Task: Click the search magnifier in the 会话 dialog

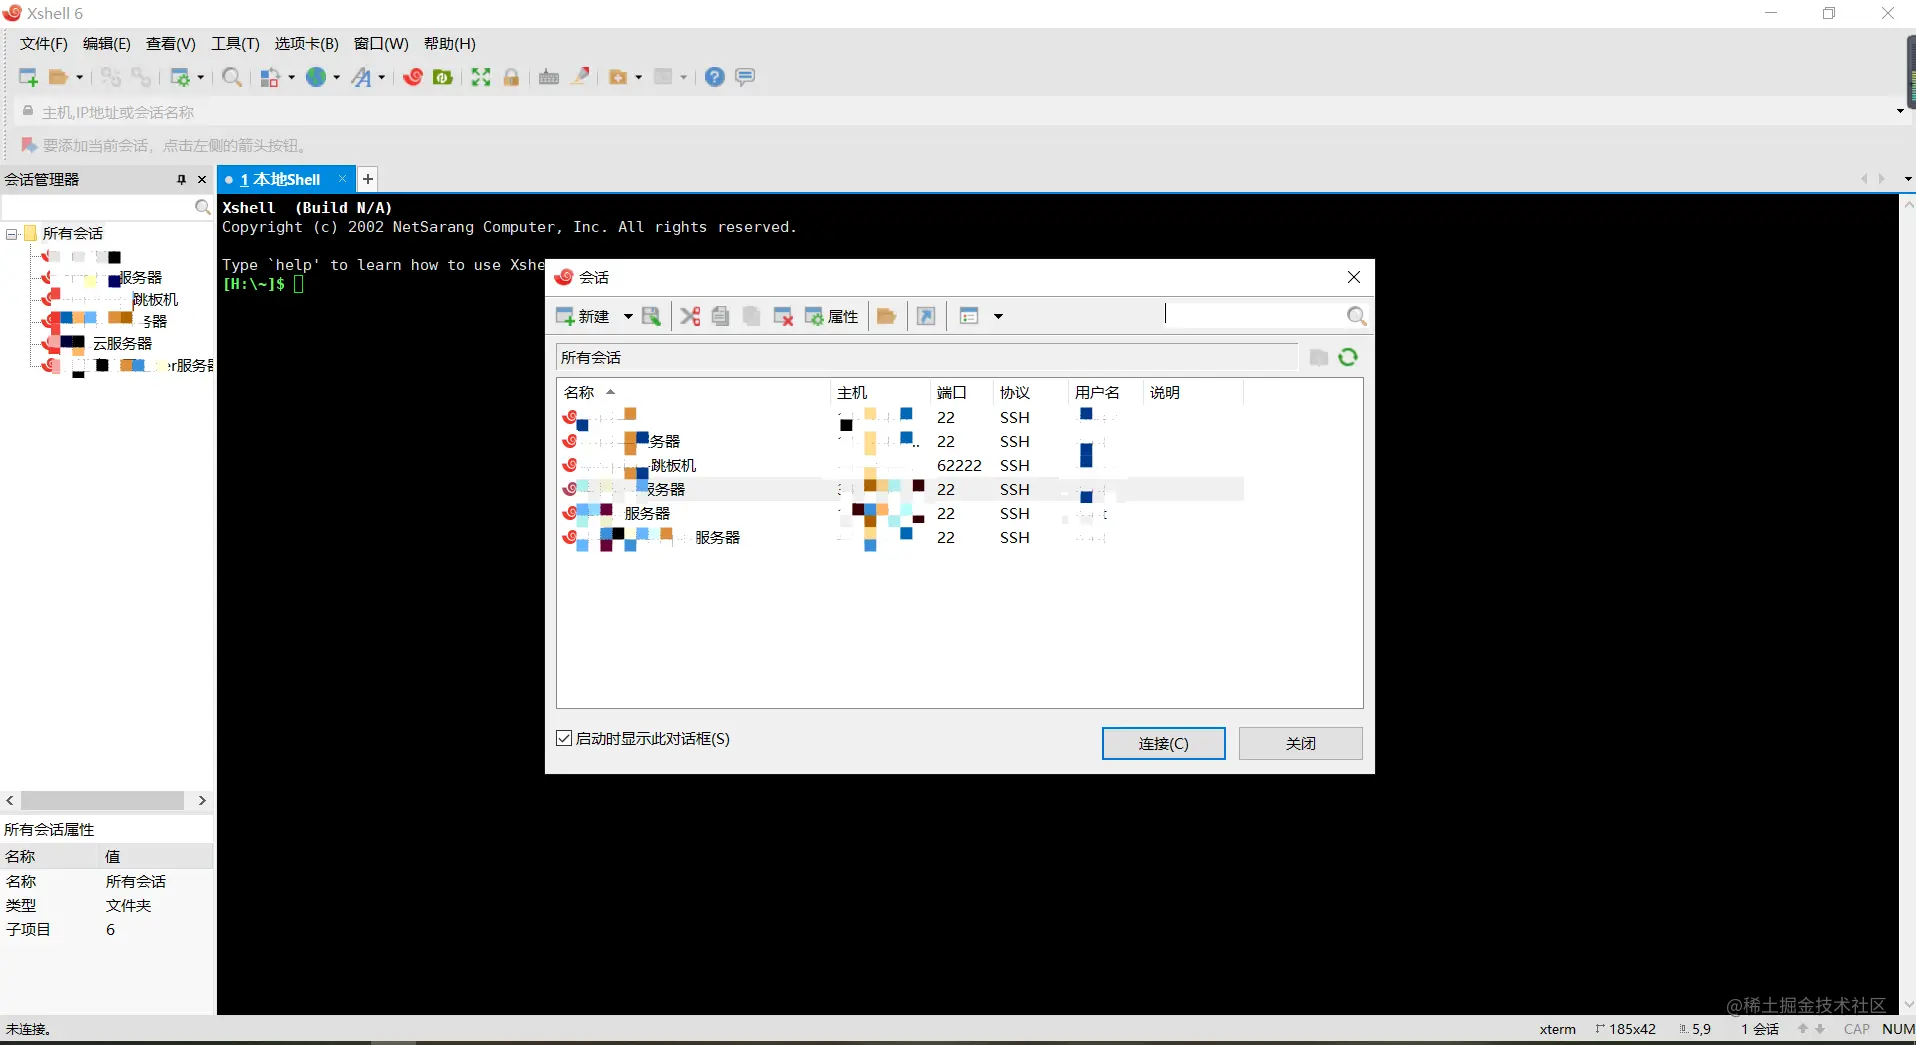Action: pyautogui.click(x=1356, y=316)
